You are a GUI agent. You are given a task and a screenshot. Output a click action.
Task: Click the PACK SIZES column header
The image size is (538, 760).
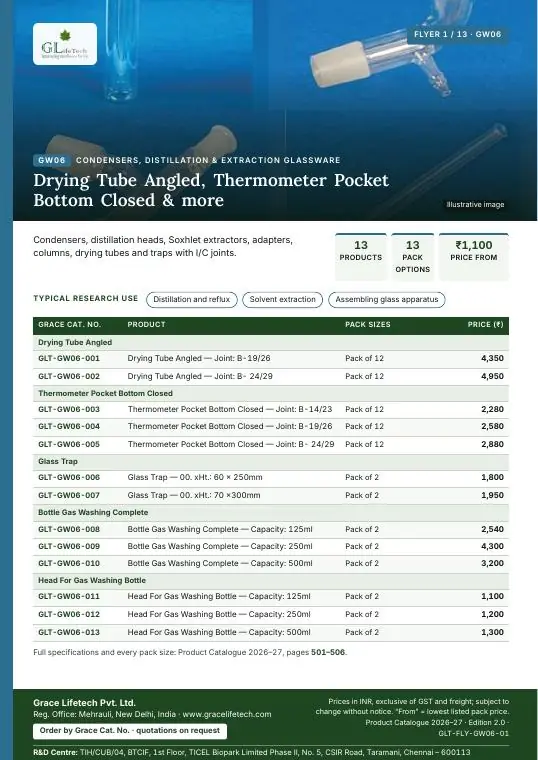tap(368, 325)
